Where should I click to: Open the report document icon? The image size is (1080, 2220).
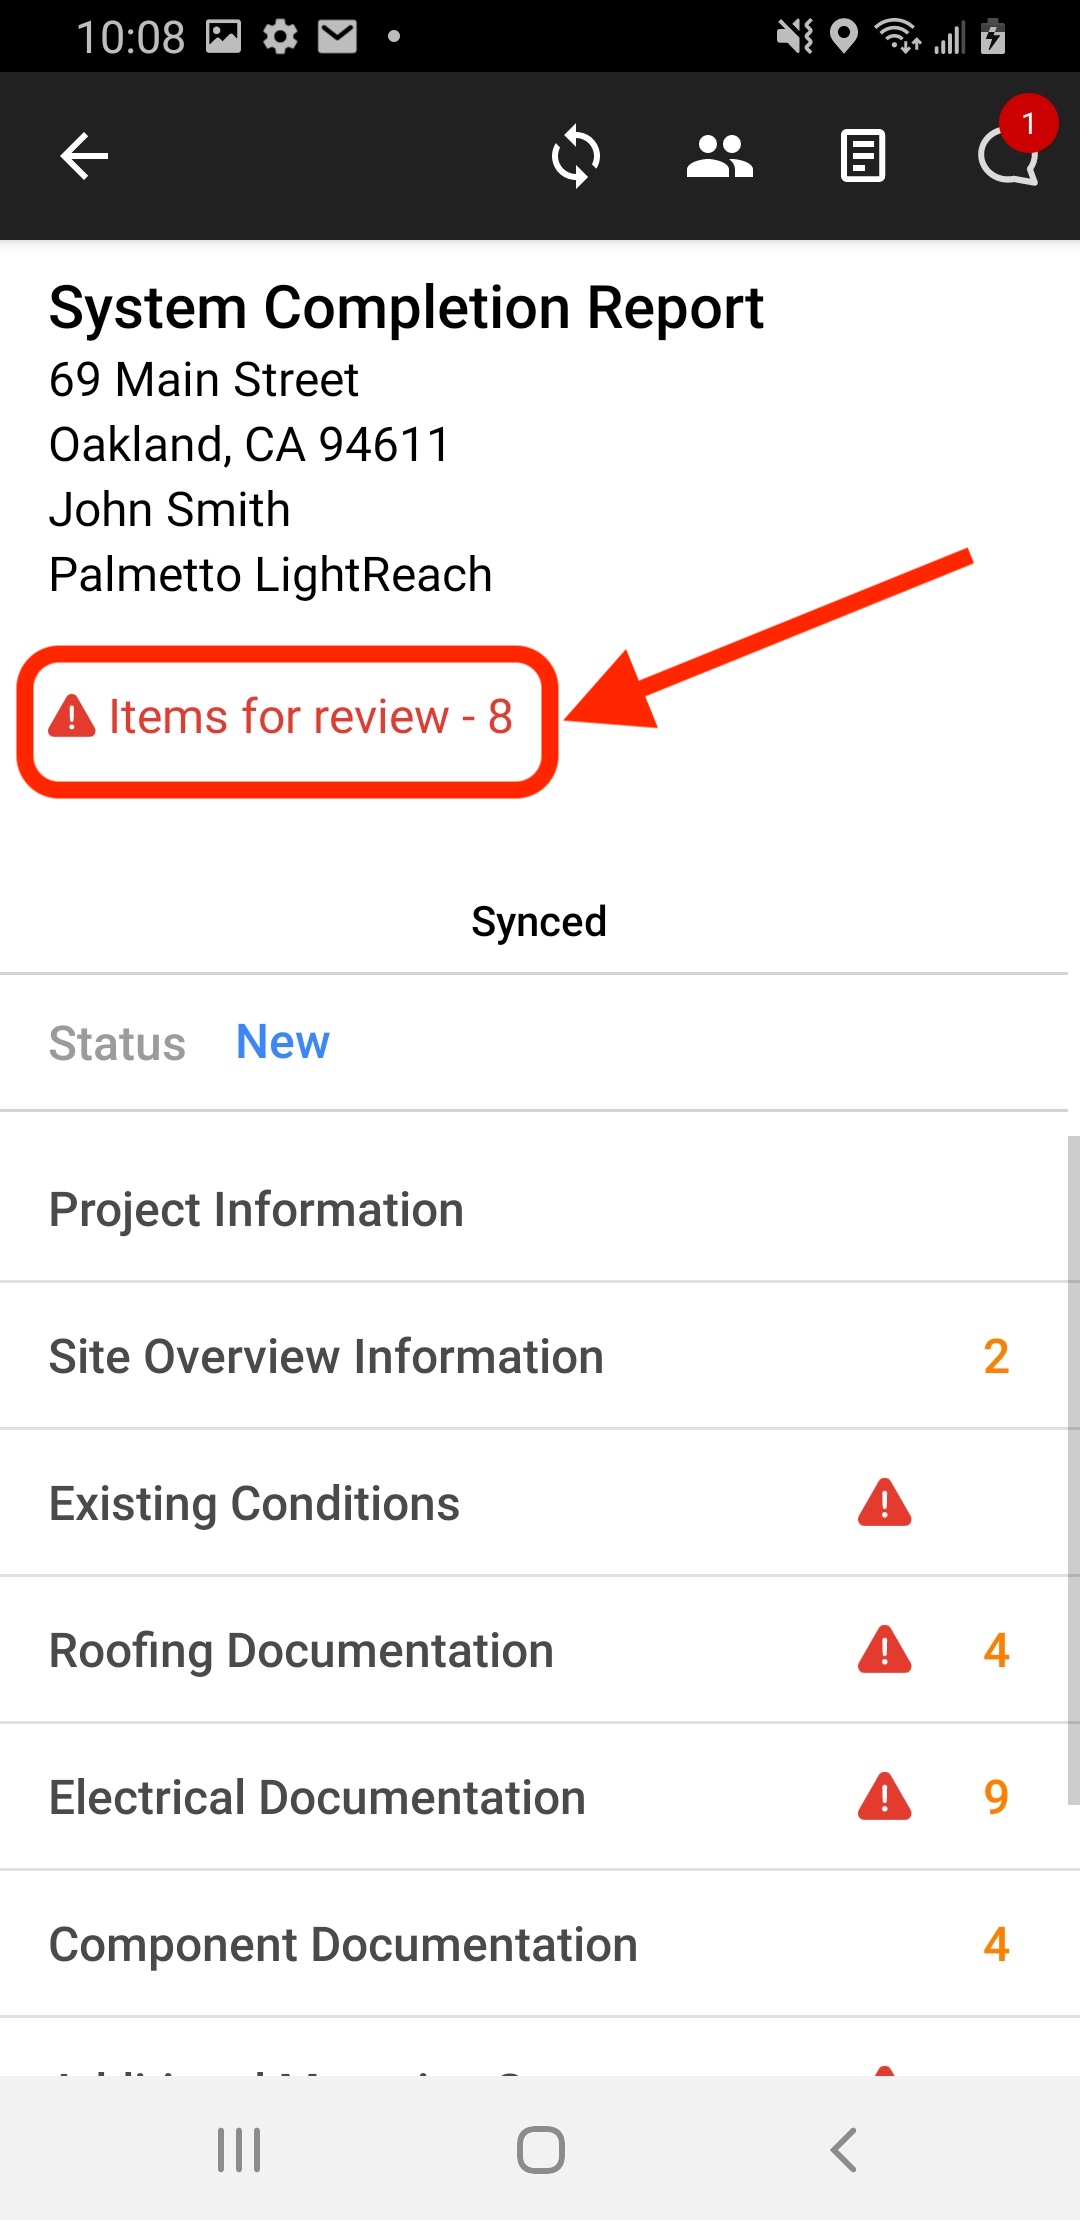(x=862, y=156)
